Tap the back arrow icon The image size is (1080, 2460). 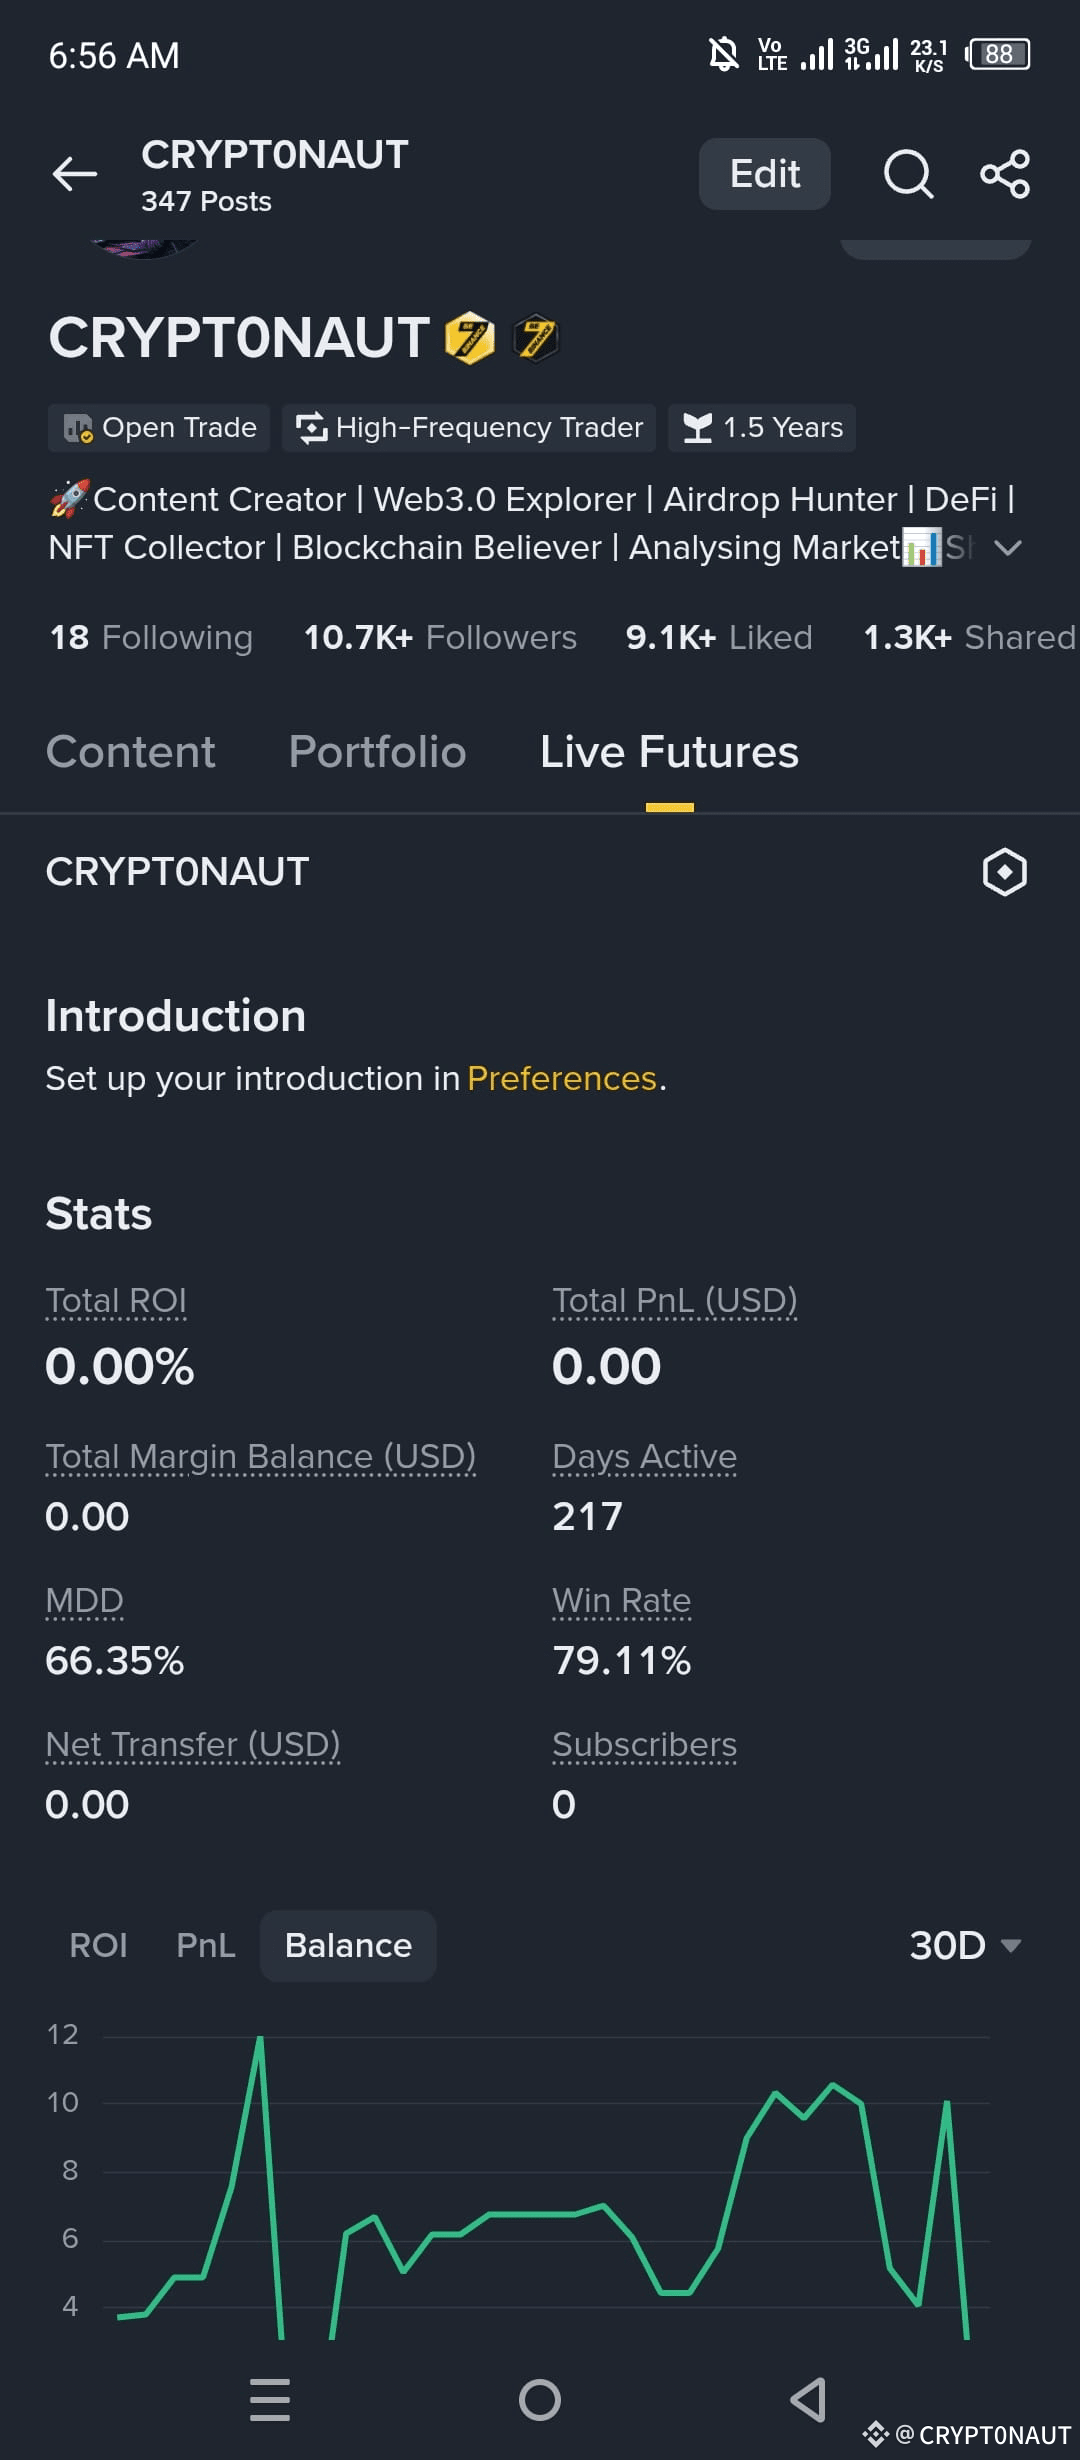(75, 174)
